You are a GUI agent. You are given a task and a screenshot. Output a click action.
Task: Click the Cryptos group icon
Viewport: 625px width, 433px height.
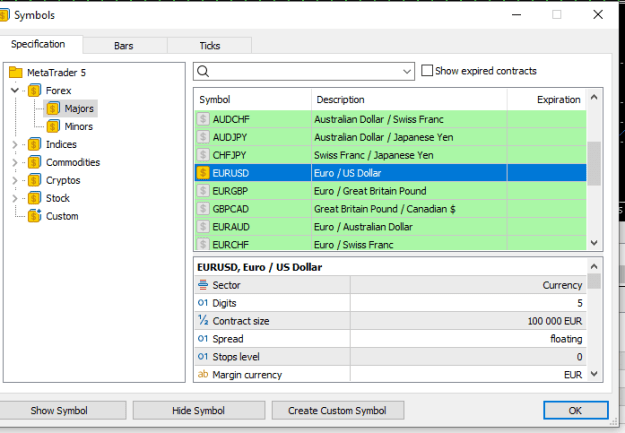click(x=34, y=180)
